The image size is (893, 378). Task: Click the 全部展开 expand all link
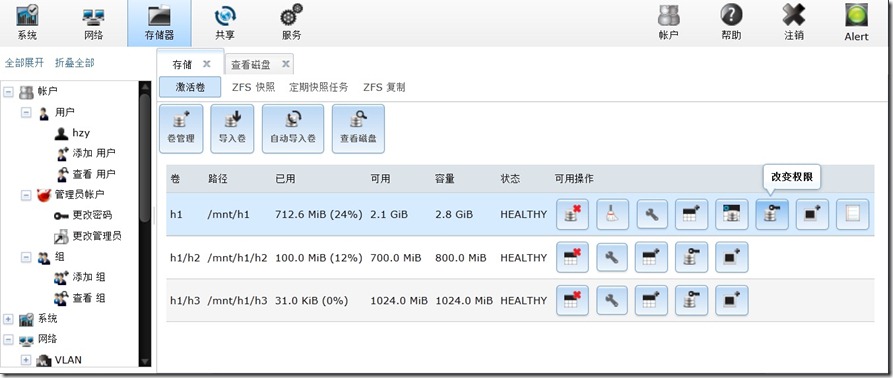tap(24, 63)
